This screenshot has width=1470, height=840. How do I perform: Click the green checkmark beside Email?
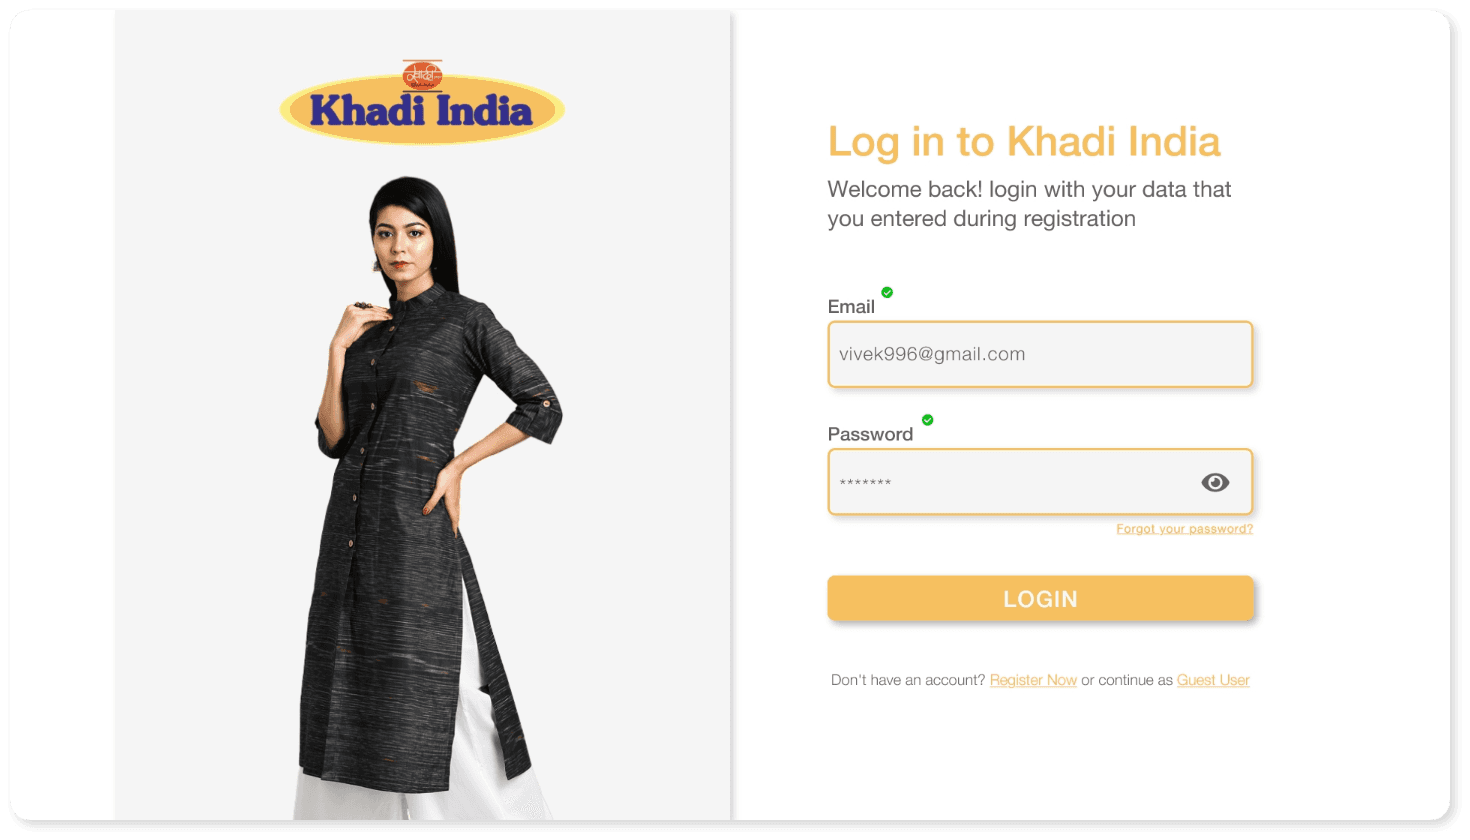[x=887, y=292]
